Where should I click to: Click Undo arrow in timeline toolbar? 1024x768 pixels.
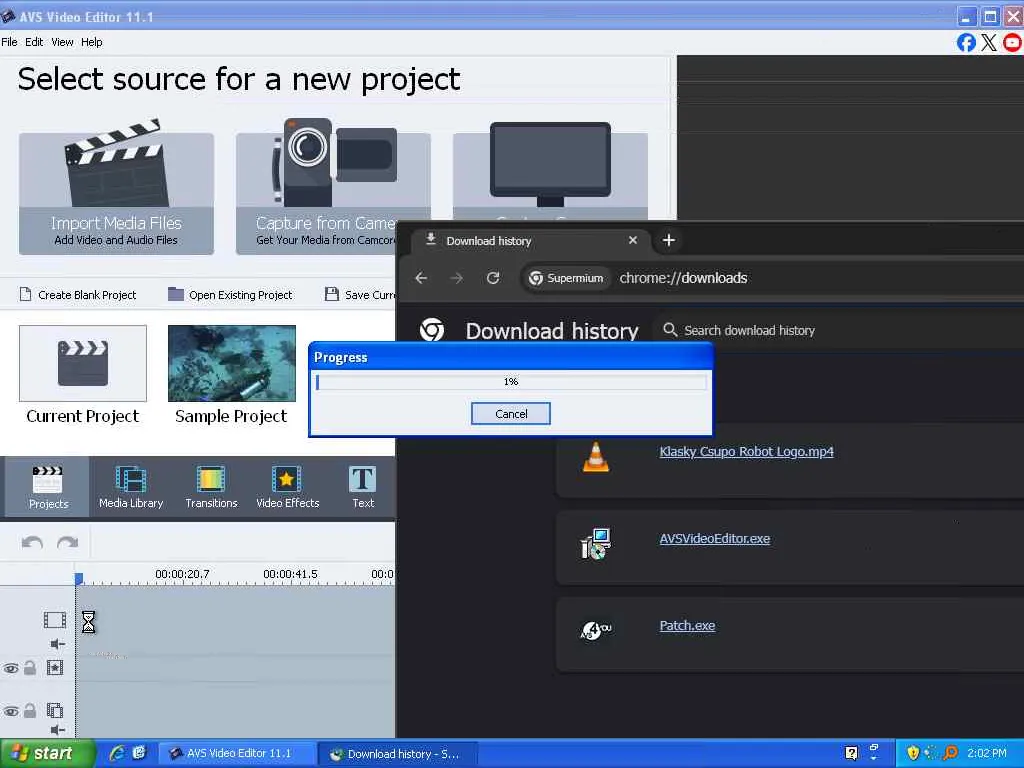(x=32, y=543)
